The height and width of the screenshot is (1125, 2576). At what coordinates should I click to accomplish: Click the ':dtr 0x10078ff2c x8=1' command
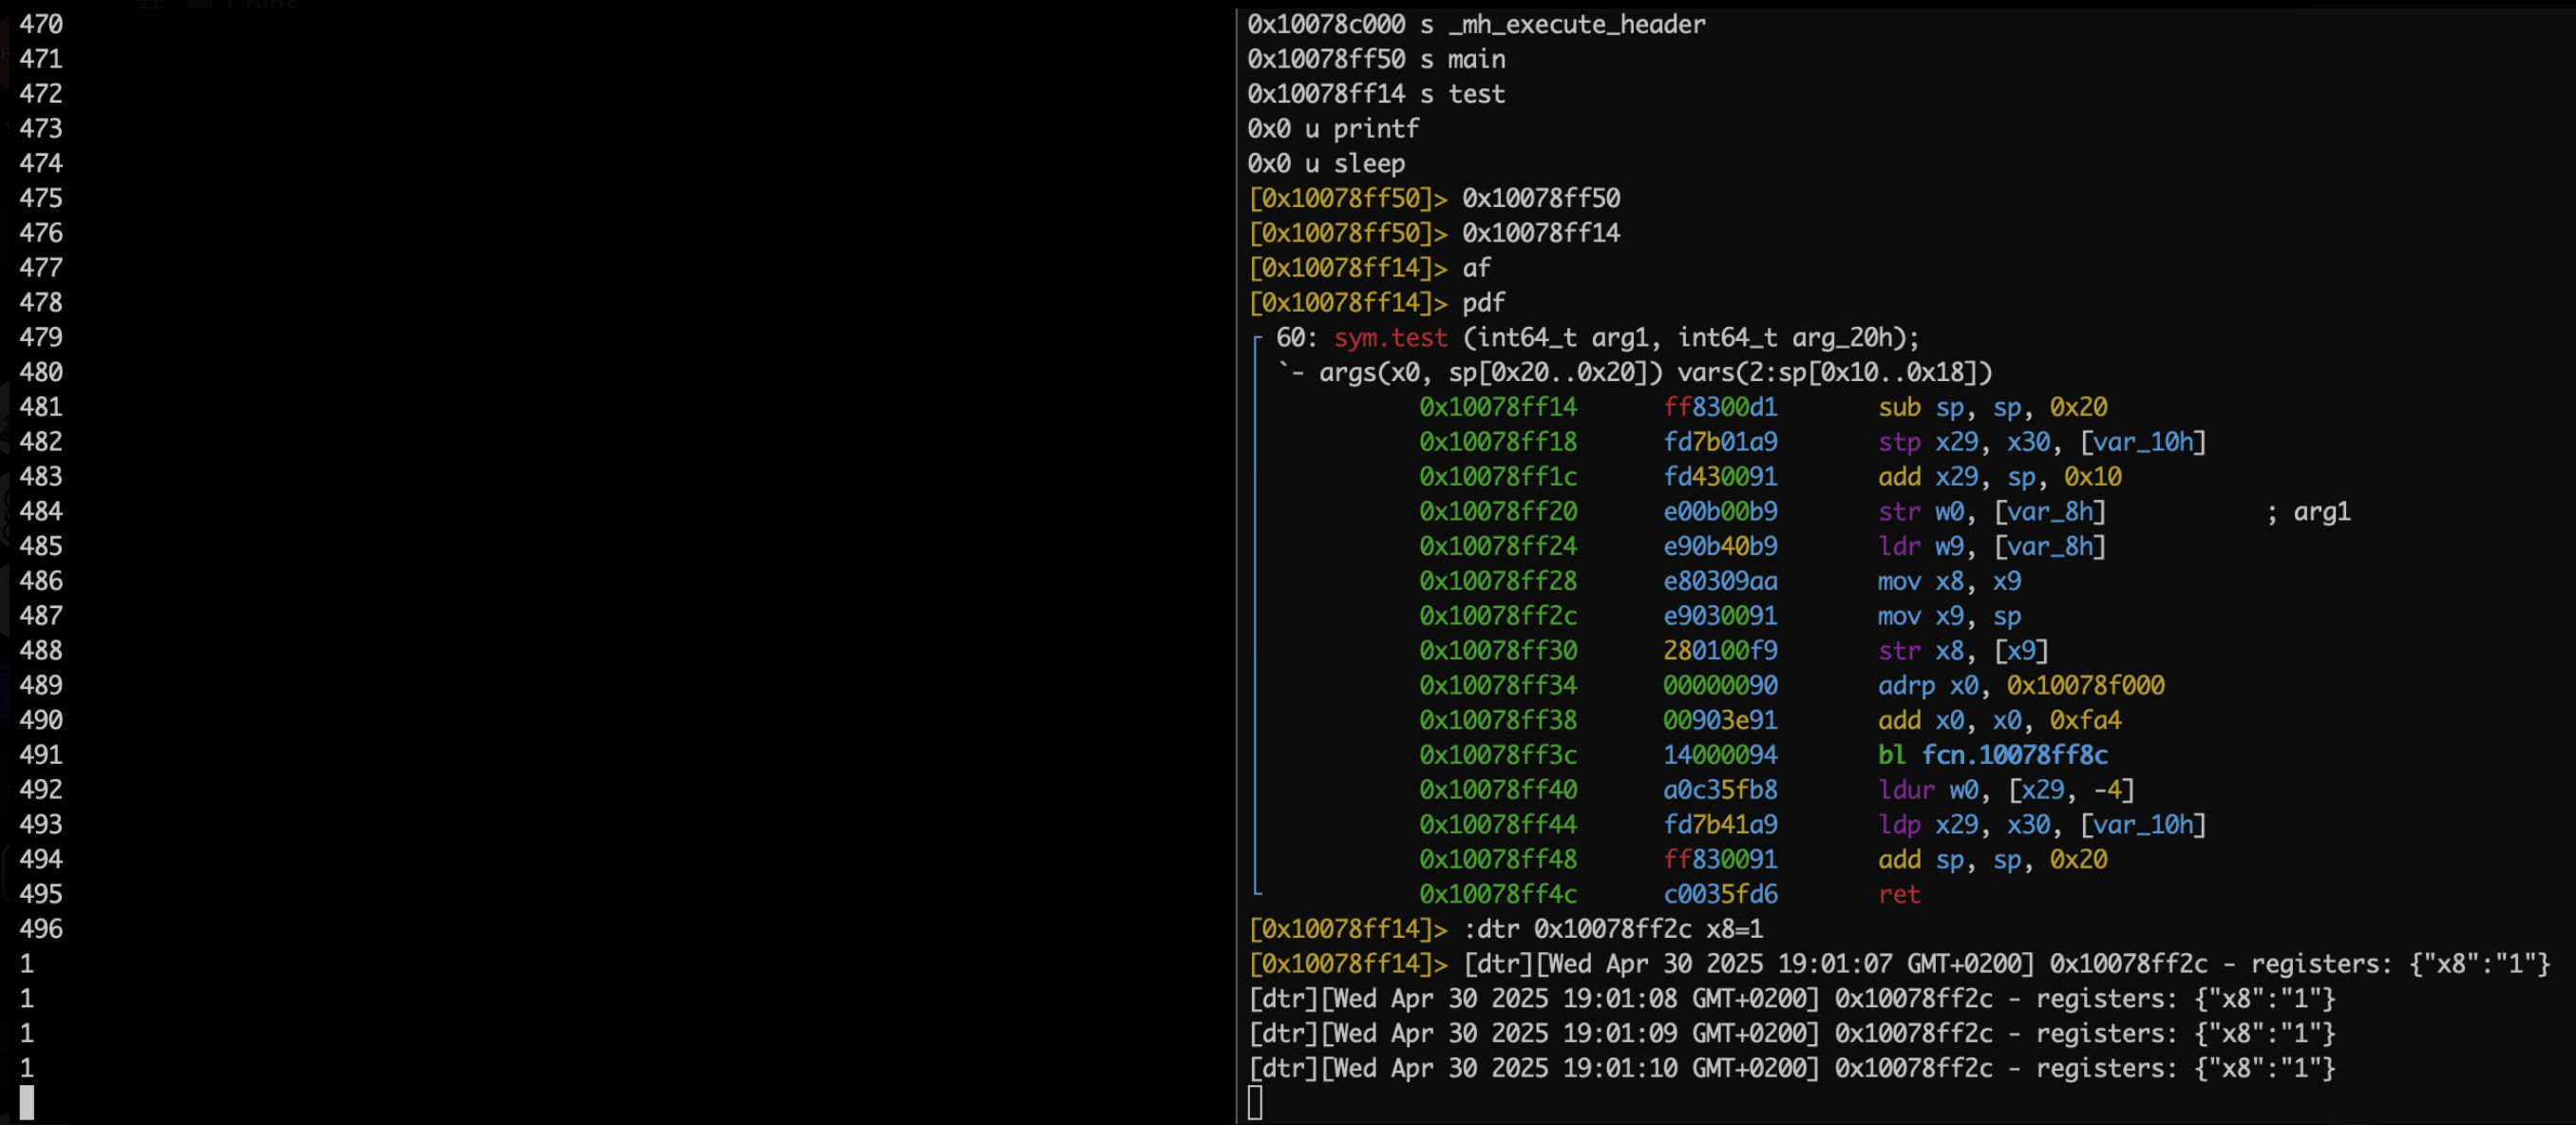point(1612,929)
